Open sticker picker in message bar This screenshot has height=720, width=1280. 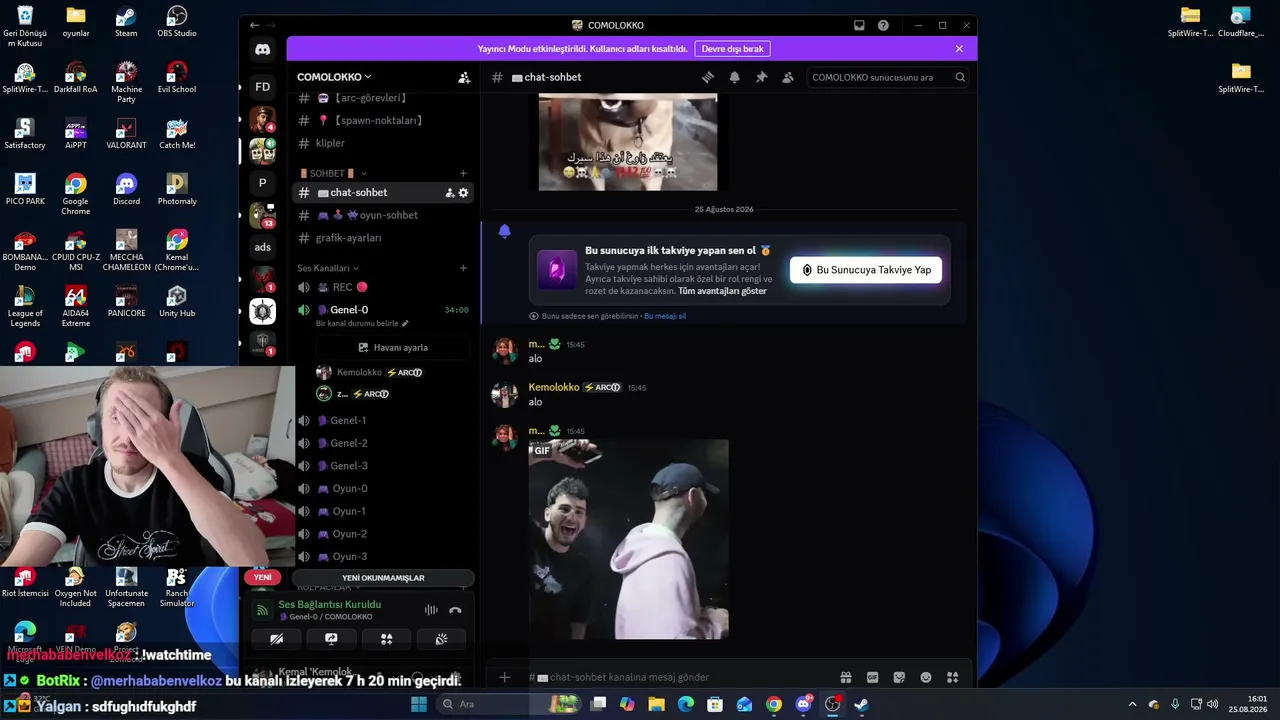click(x=899, y=677)
